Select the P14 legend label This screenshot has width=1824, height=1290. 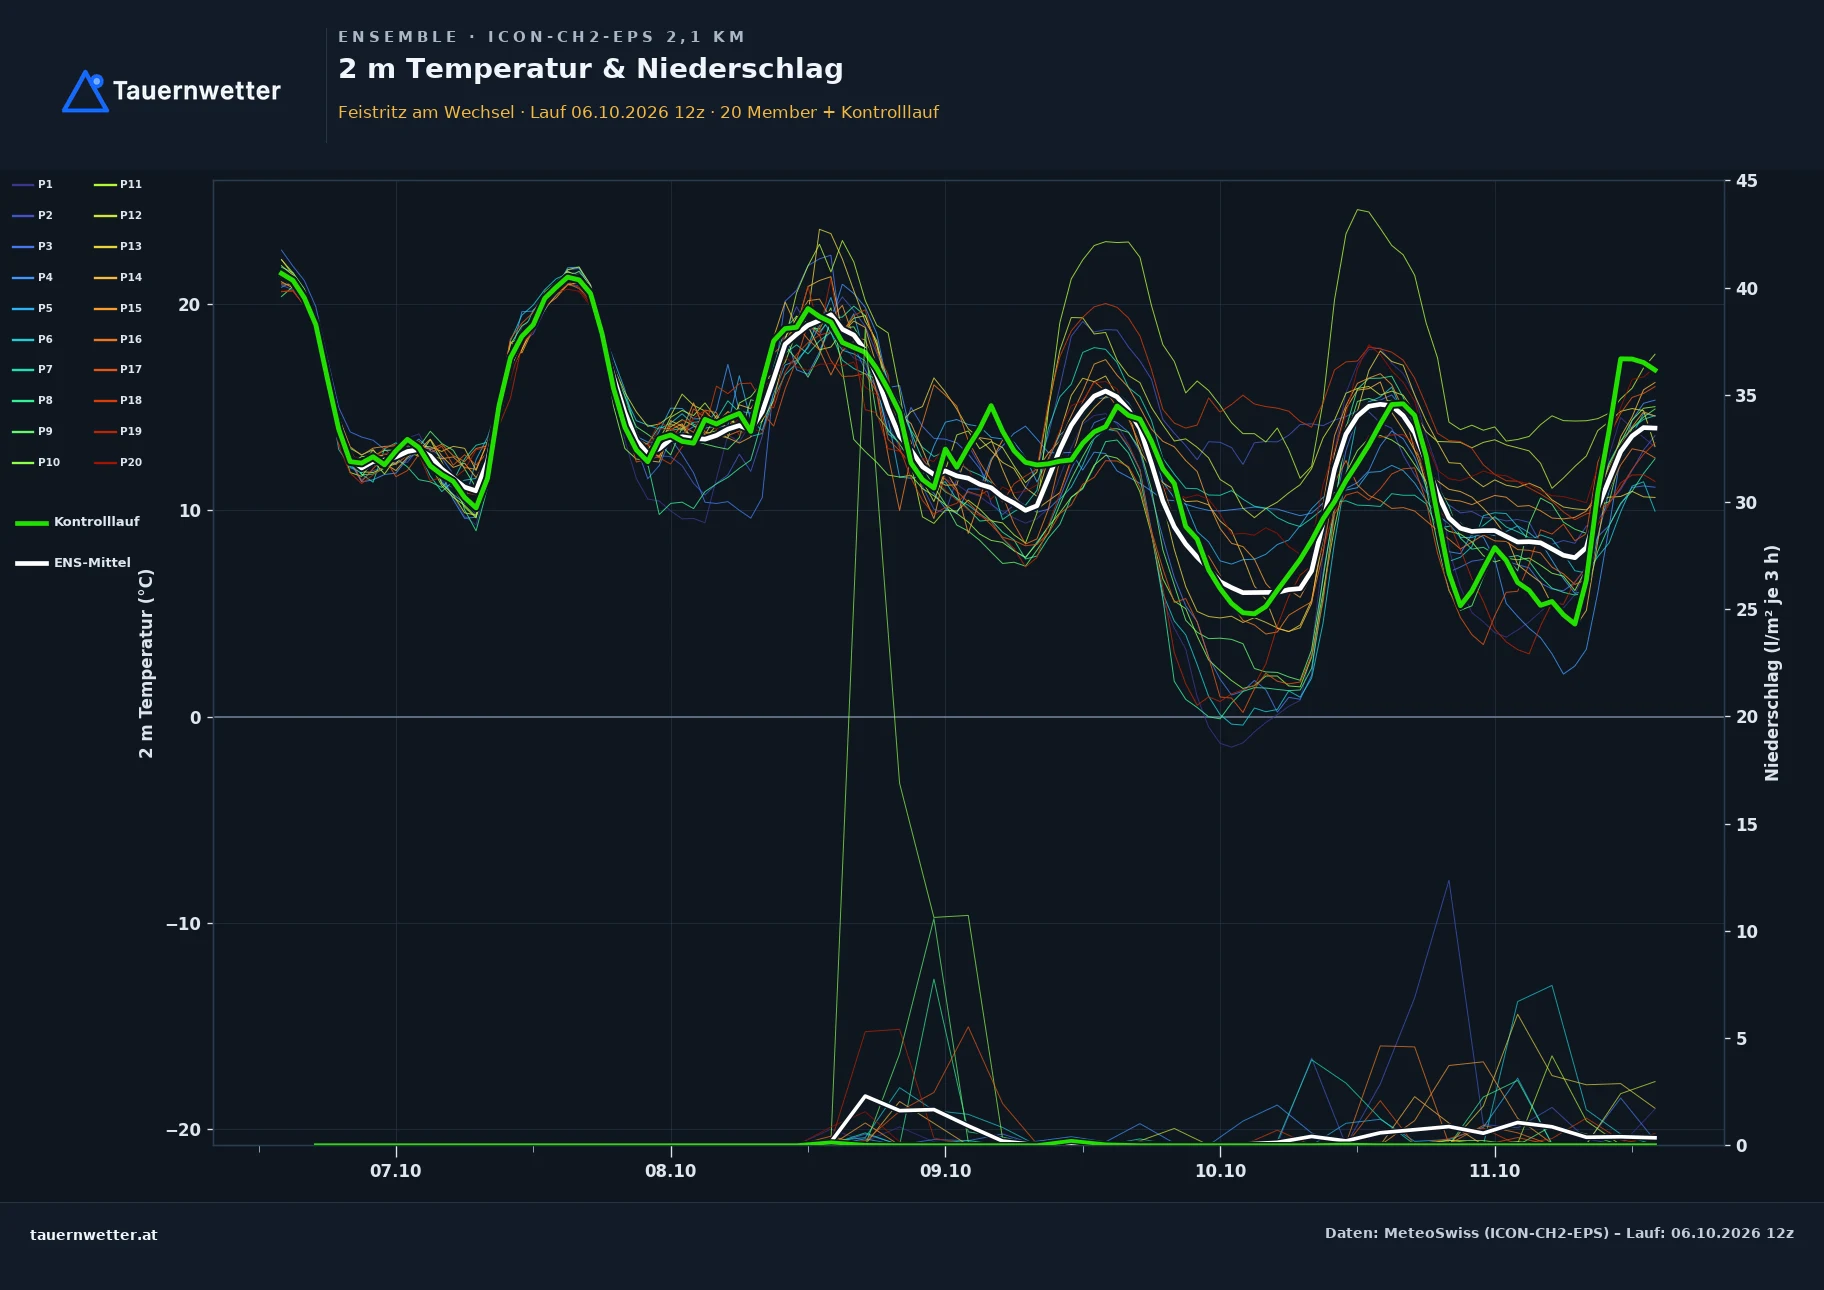(131, 277)
